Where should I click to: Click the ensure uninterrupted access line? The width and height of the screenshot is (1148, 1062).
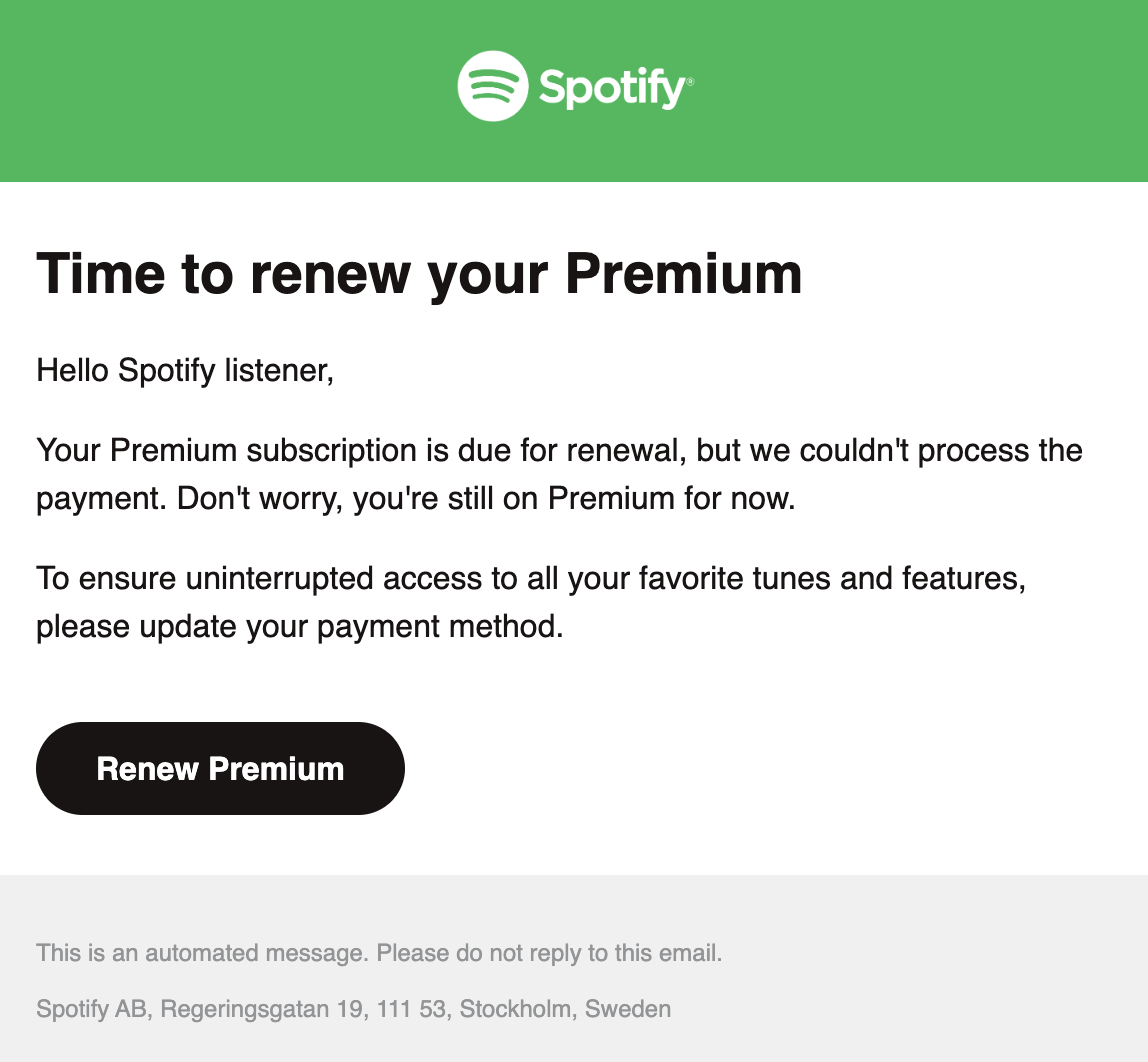coord(531,578)
